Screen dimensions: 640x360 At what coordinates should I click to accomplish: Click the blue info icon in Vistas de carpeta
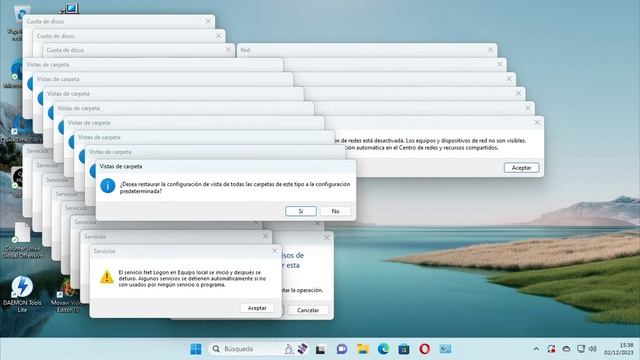[108, 186]
